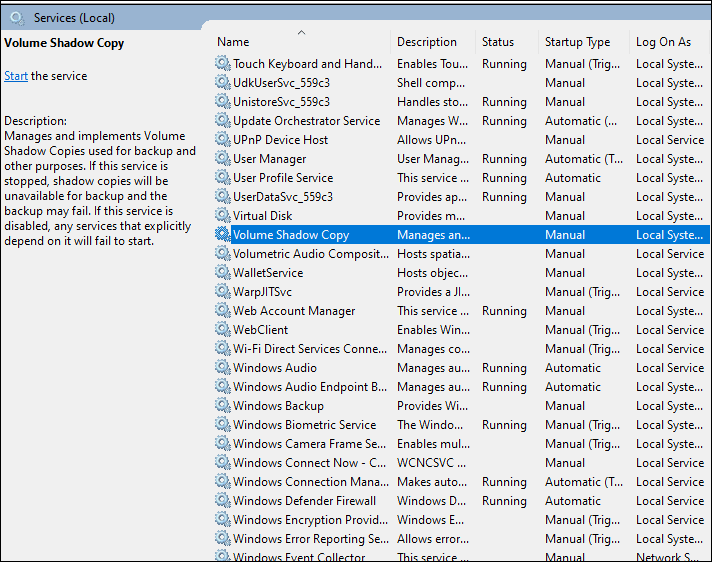712x562 pixels.
Task: Click gear icon beside UPnP Device Host
Action: pos(222,140)
